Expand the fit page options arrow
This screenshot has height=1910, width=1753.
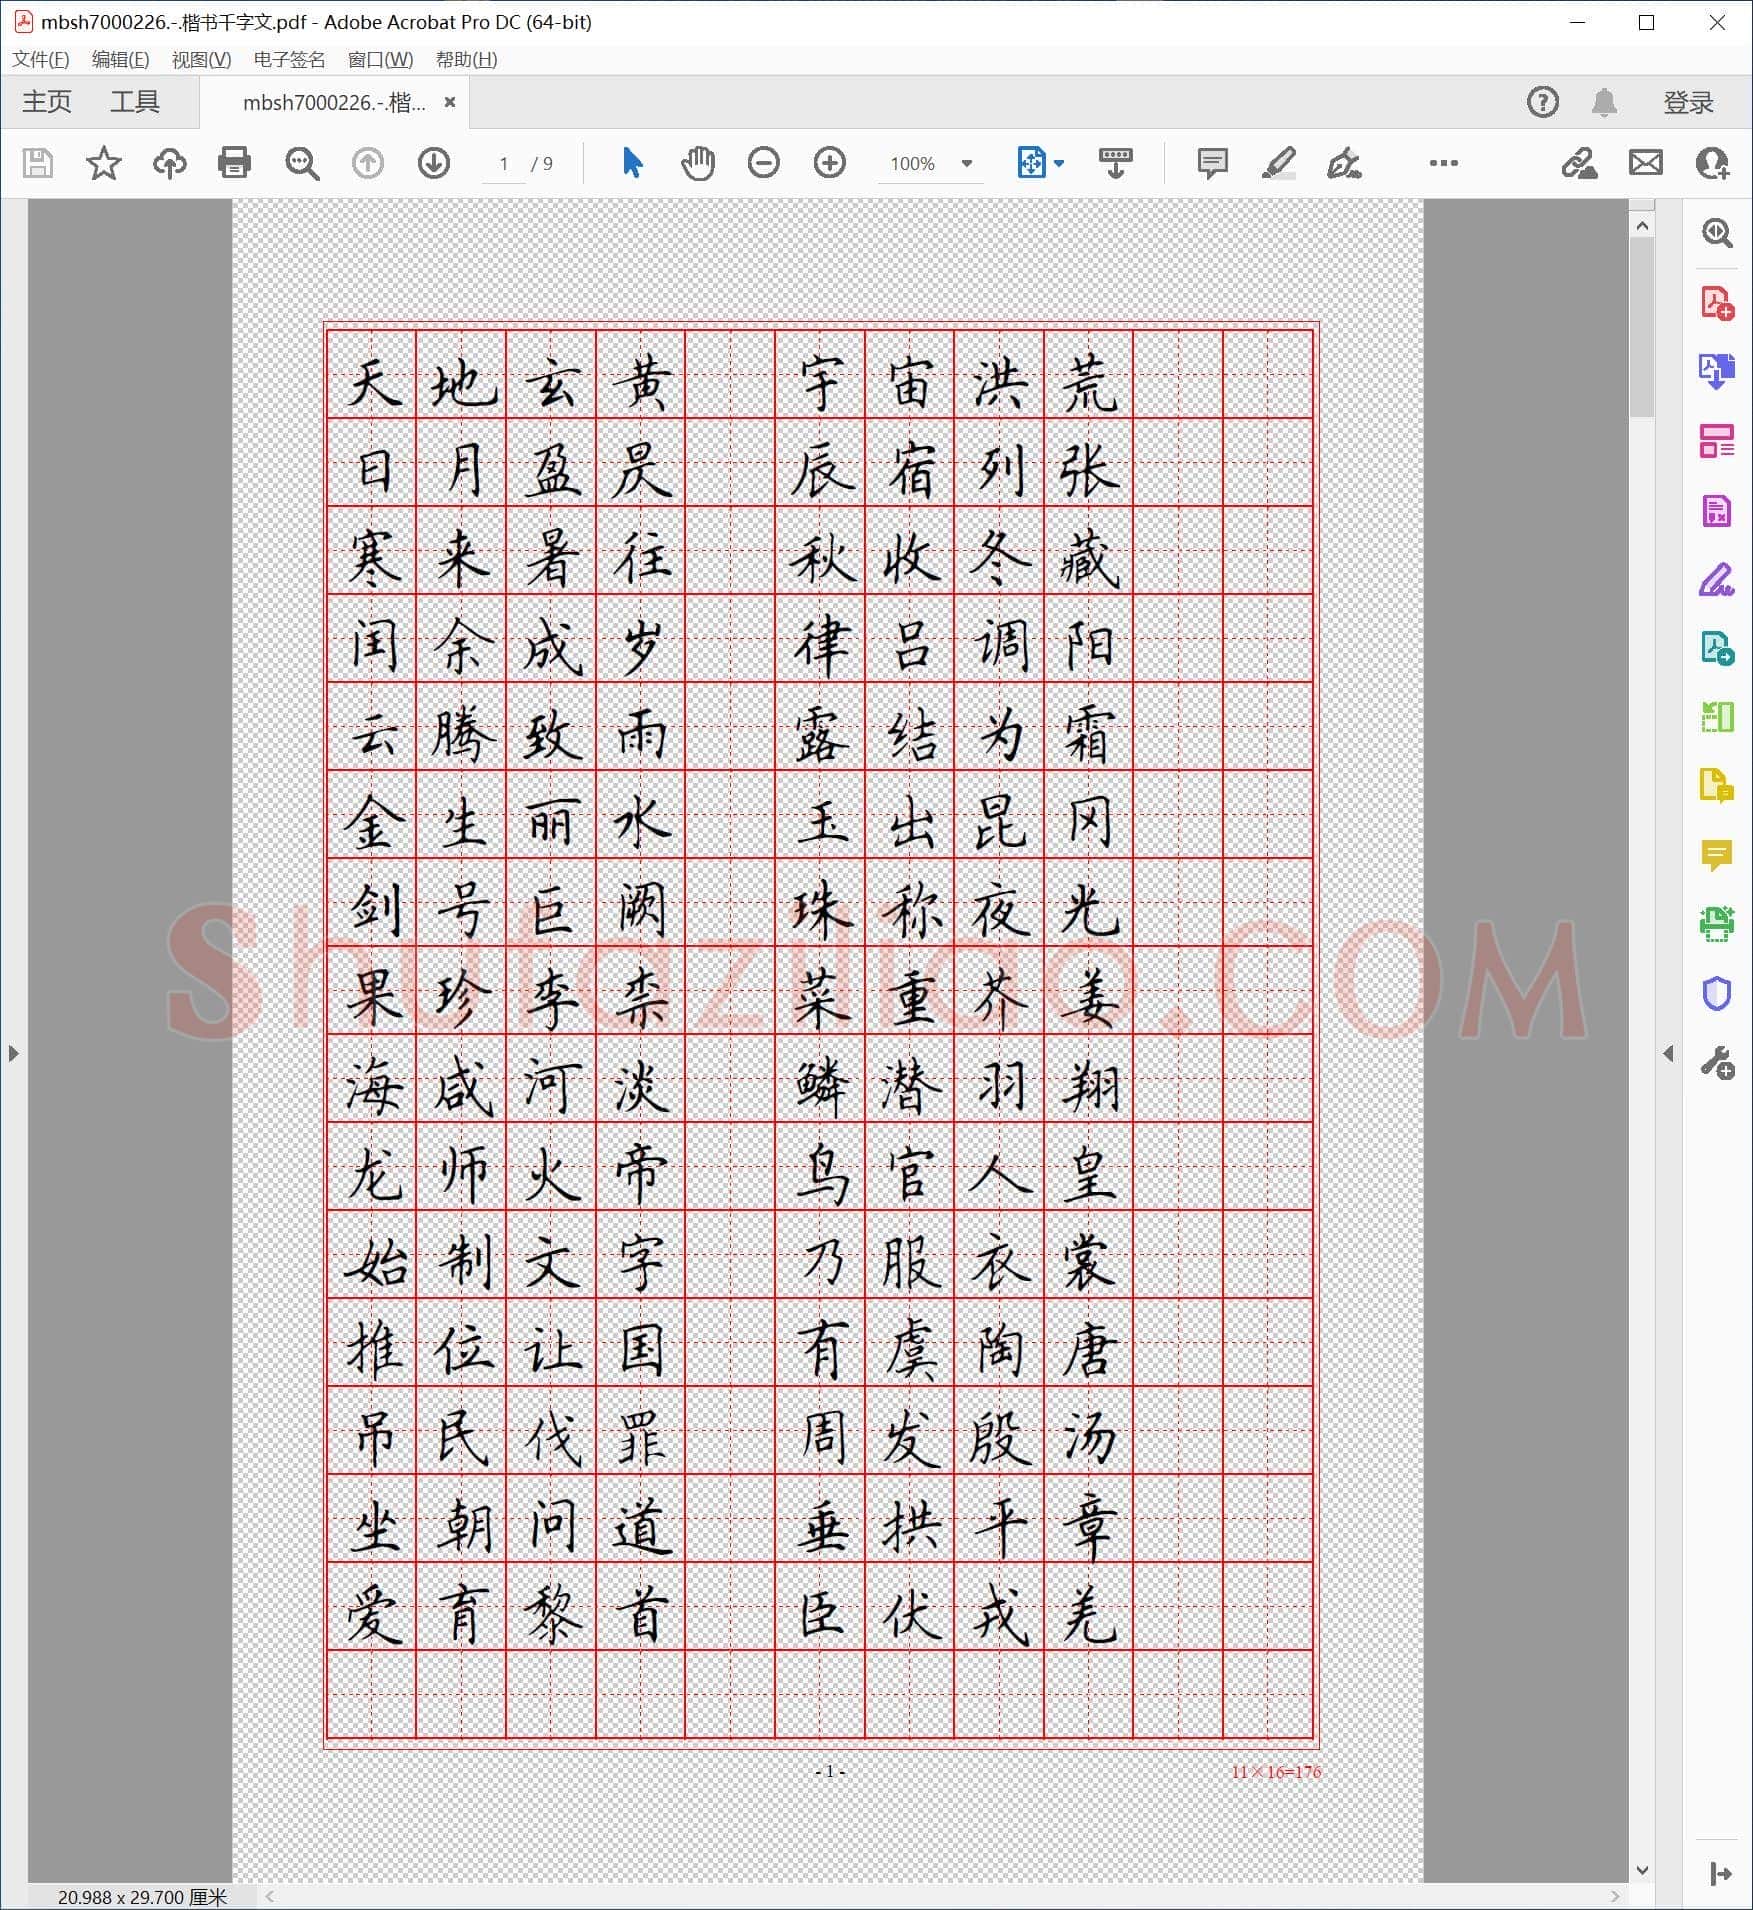click(x=1059, y=163)
